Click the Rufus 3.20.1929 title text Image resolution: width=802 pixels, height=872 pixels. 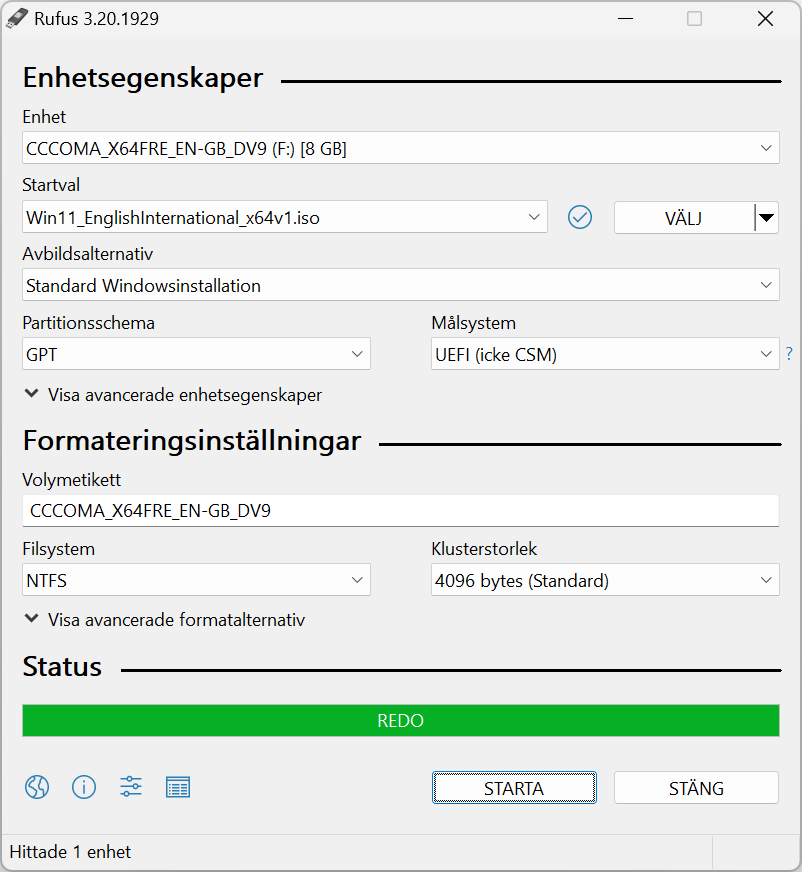pos(96,19)
